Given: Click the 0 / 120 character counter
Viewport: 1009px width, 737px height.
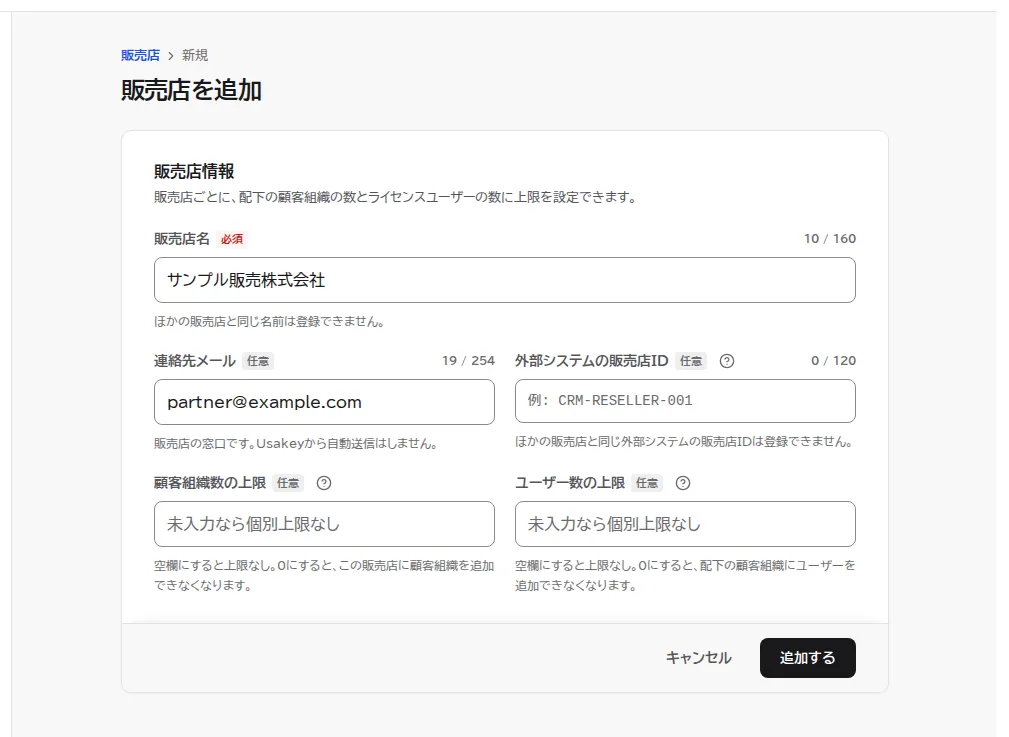Looking at the screenshot, I should click(833, 360).
